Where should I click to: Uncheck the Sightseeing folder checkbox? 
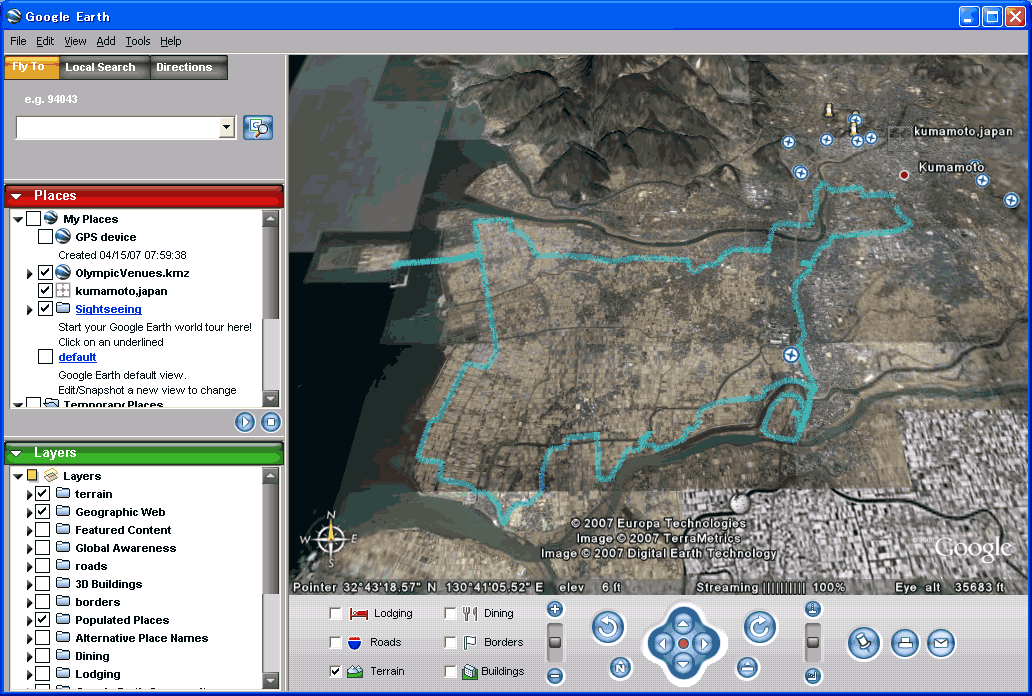click(45, 308)
